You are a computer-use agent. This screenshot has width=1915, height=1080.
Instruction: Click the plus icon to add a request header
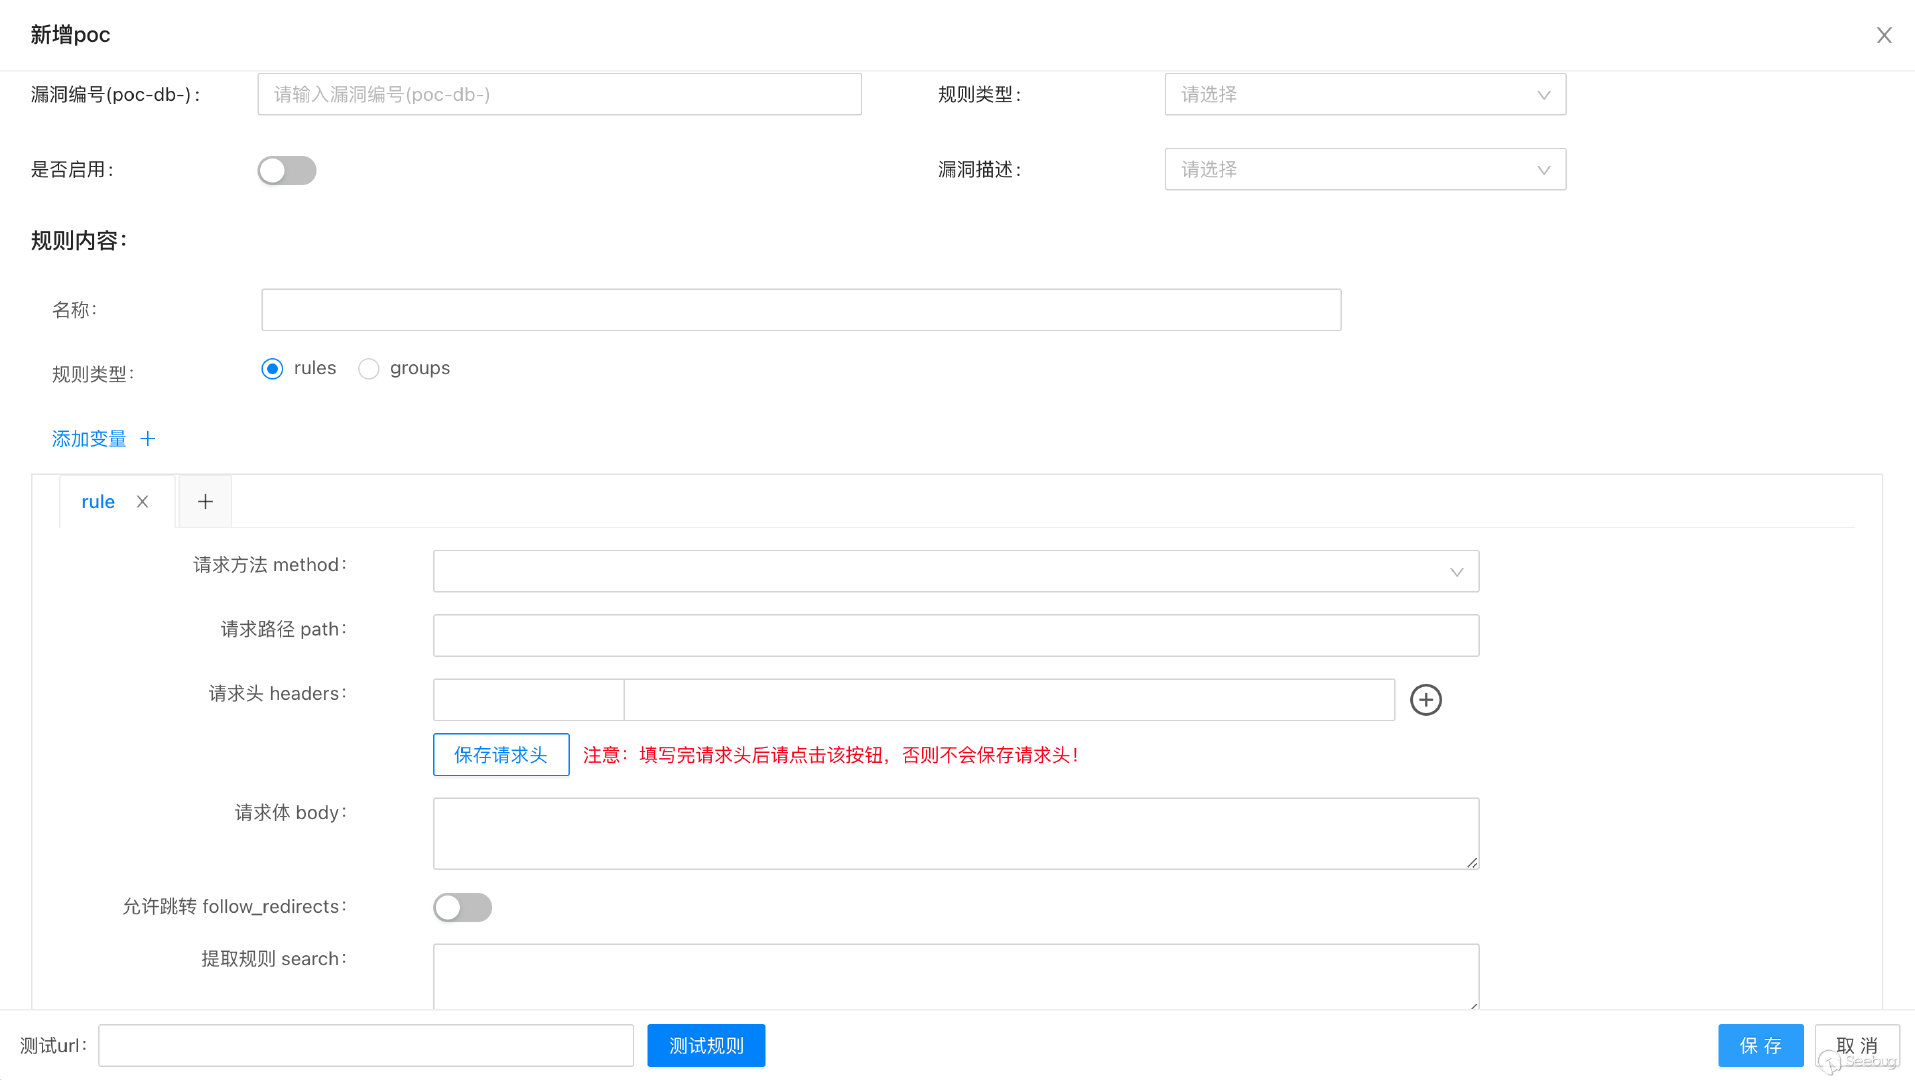(1425, 700)
